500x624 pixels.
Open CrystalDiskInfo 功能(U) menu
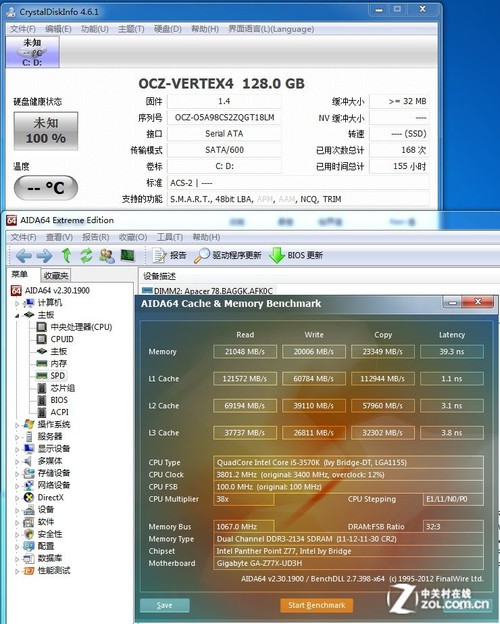click(x=94, y=29)
